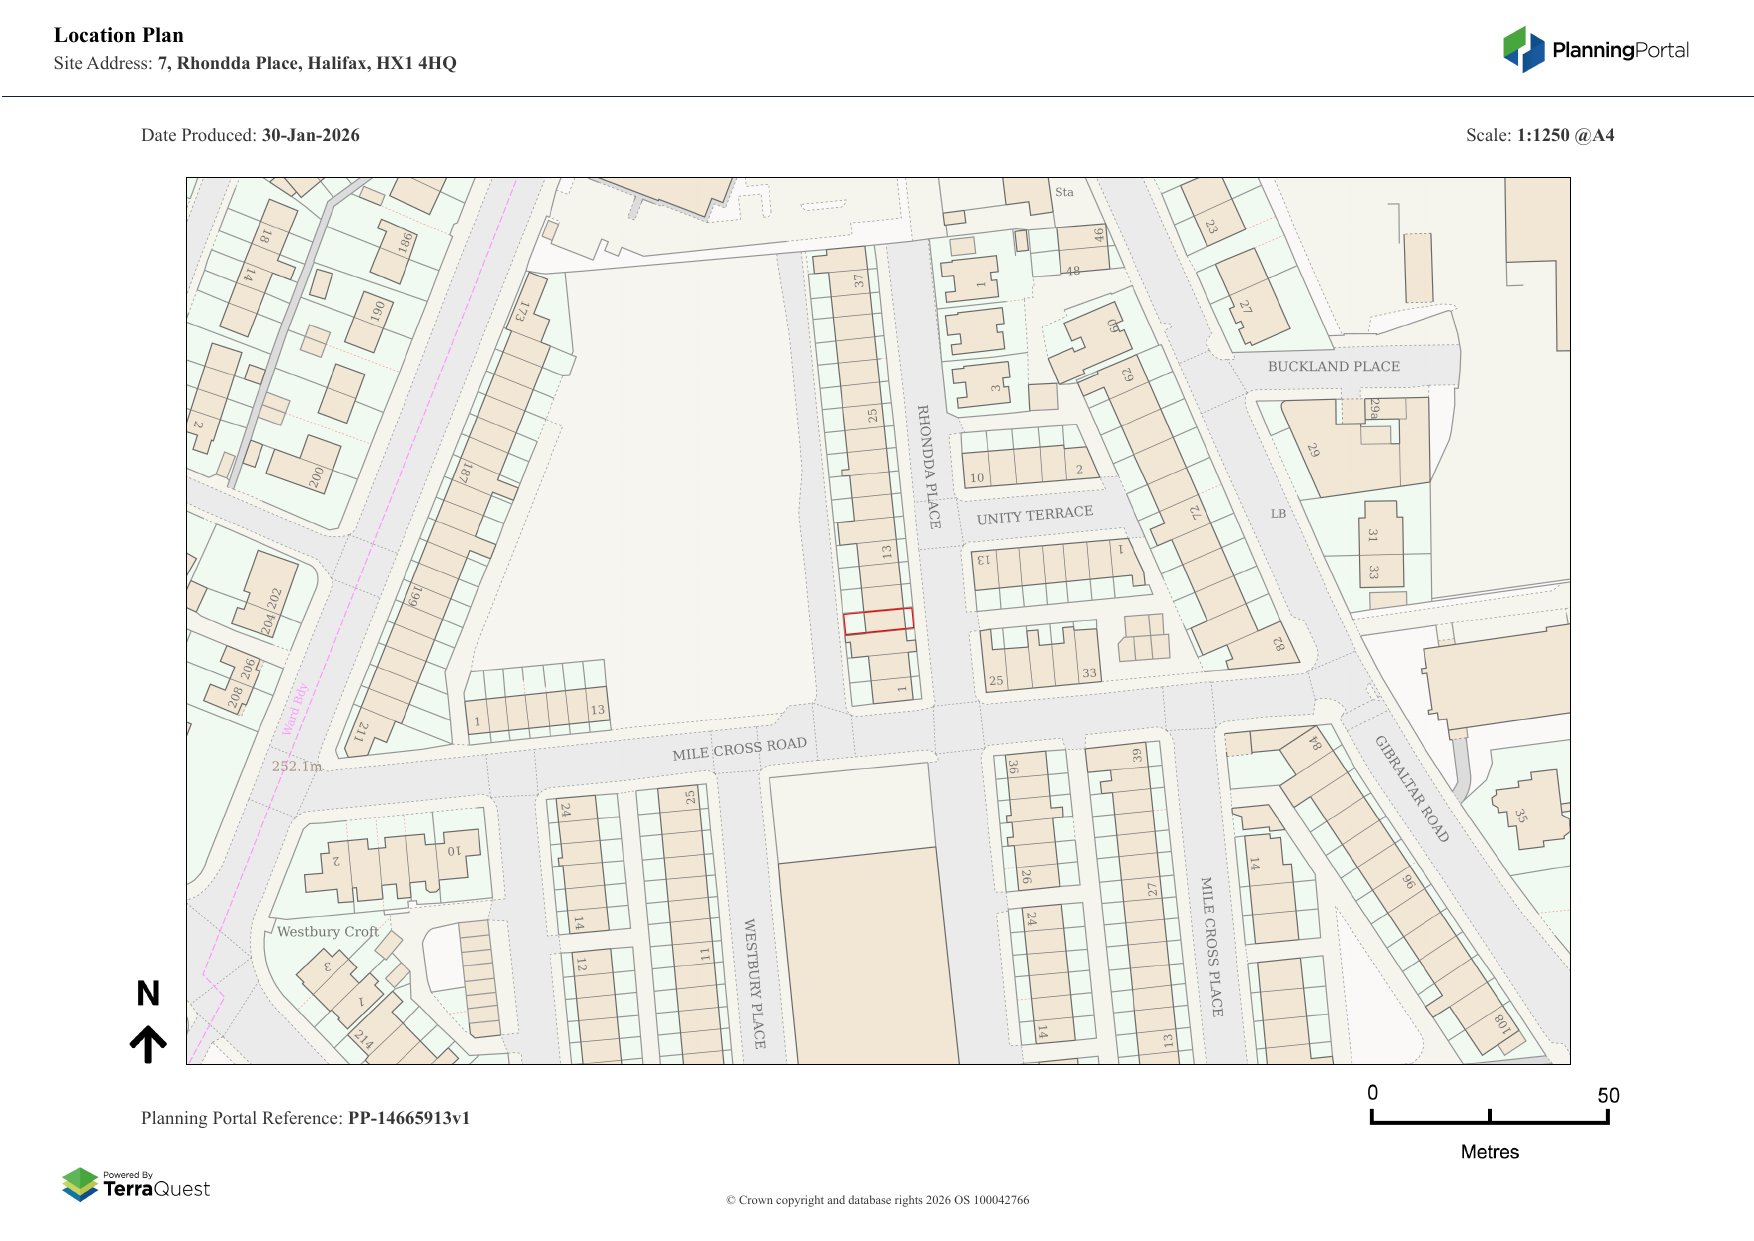This screenshot has height=1241, width=1754.
Task: Click the Unity Terrace street label
Action: (x=1034, y=515)
